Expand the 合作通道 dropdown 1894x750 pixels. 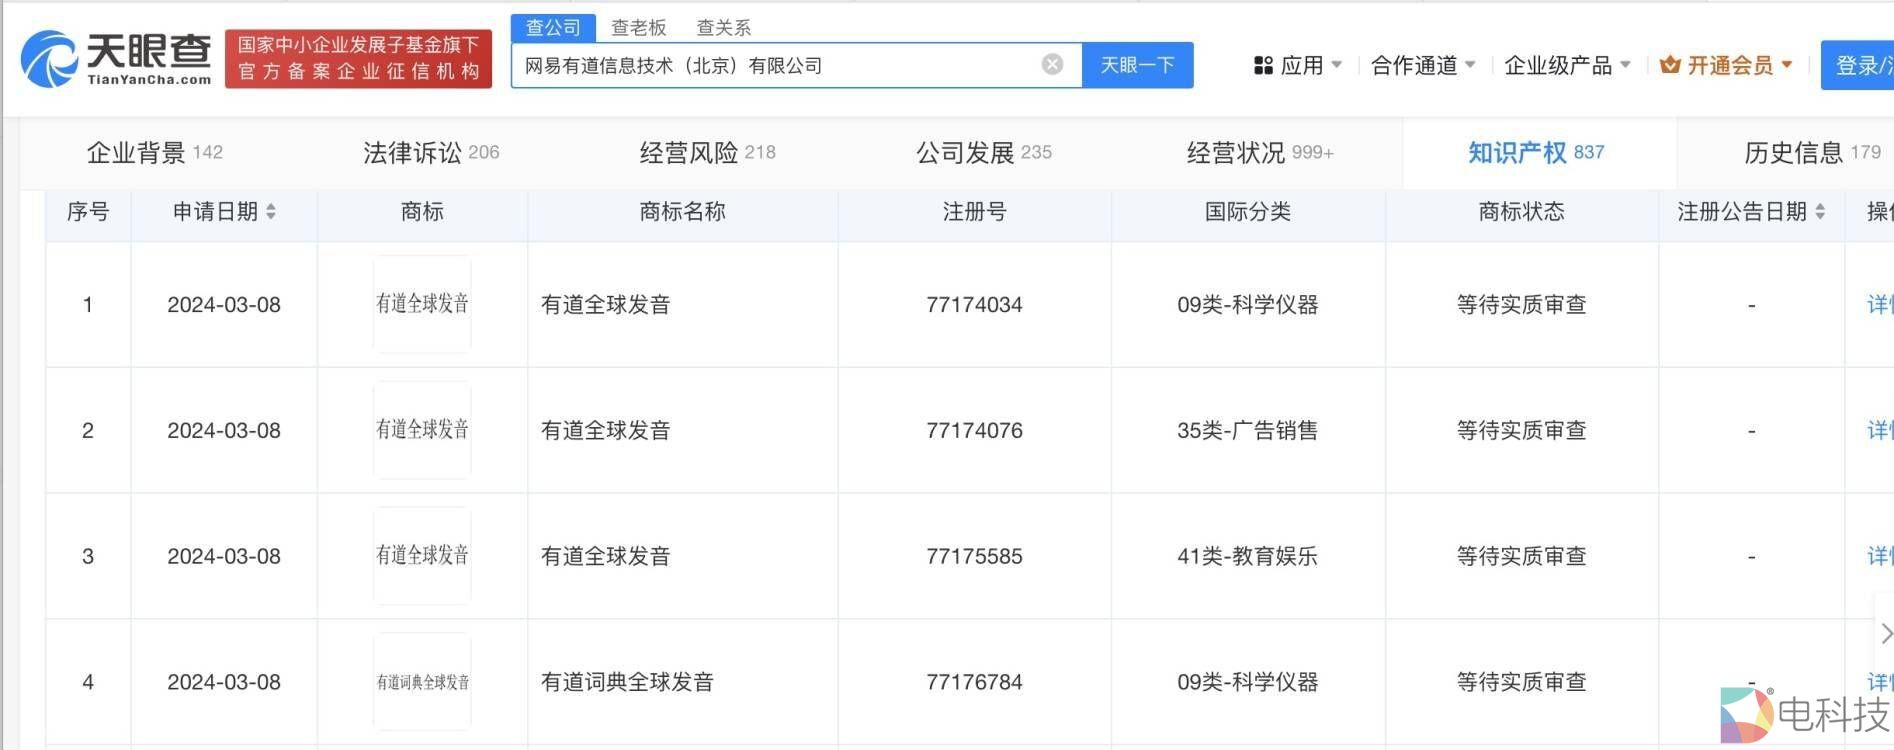pos(1470,65)
